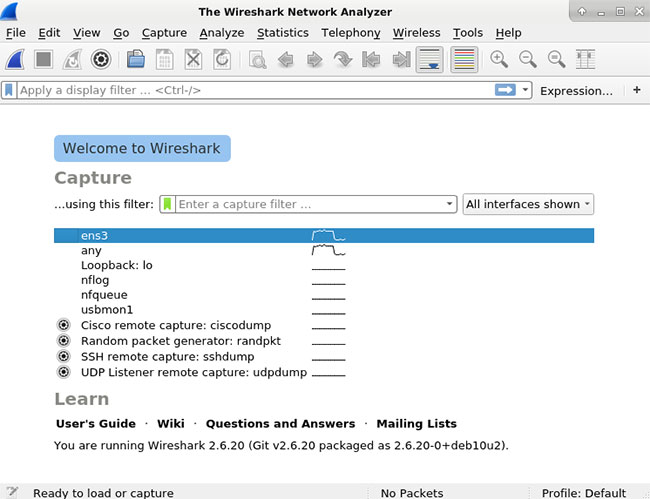Select the nflog interface
The image size is (650, 499).
[324, 280]
